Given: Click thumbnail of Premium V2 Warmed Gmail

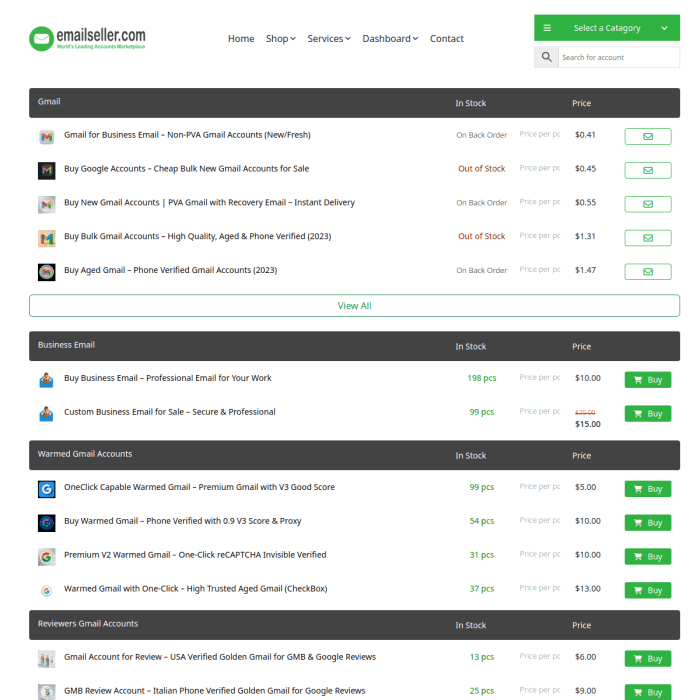Looking at the screenshot, I should tap(46, 557).
